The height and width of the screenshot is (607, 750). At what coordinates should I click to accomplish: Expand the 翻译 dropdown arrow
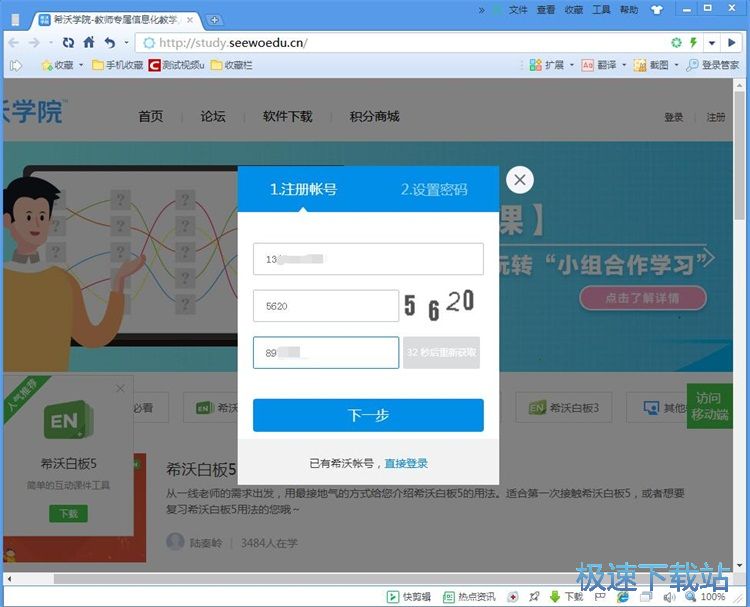(x=624, y=65)
